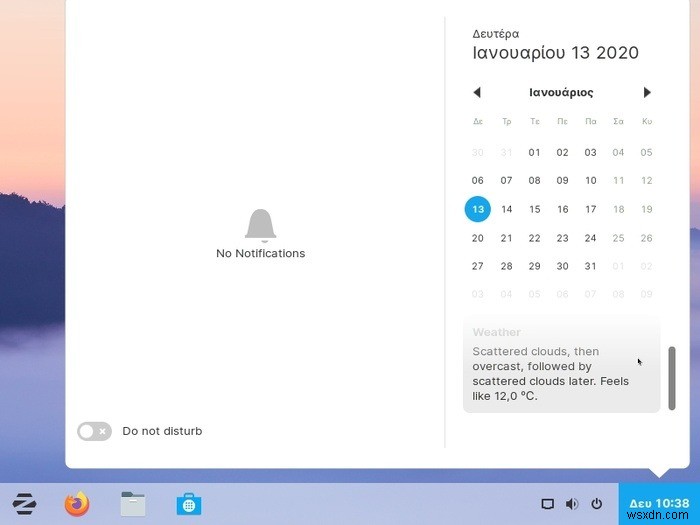Screen dimensions: 700x525
Task: Select January 22 in calendar
Action: 534,238
